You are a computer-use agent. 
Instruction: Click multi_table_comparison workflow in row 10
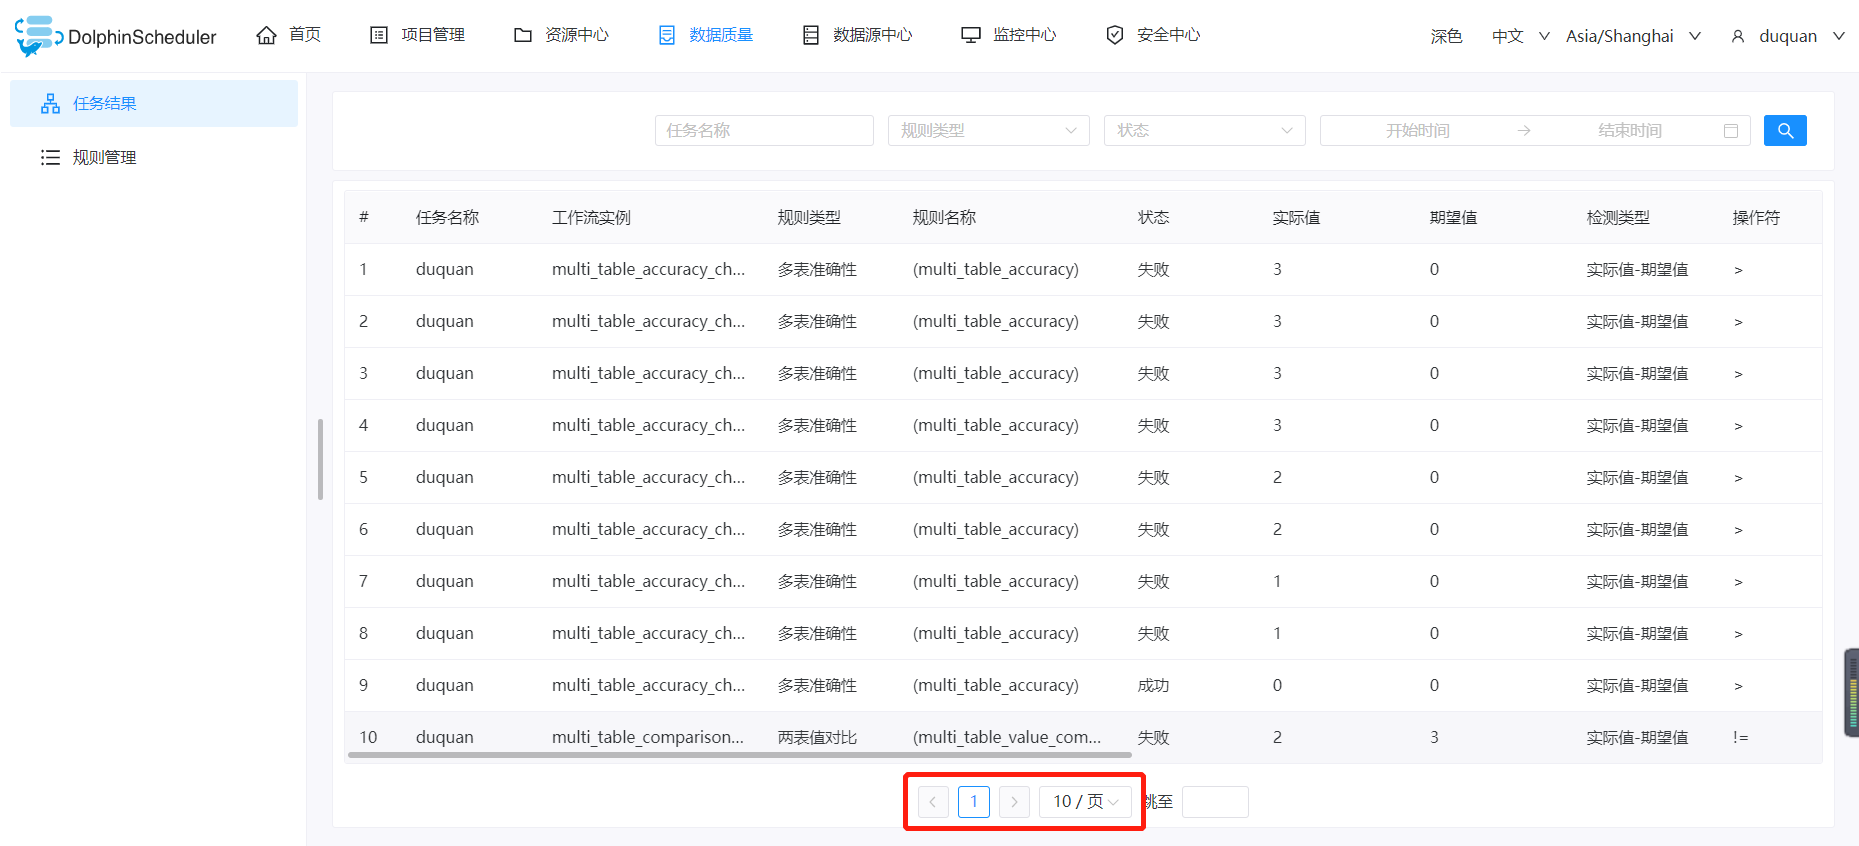tap(648, 738)
